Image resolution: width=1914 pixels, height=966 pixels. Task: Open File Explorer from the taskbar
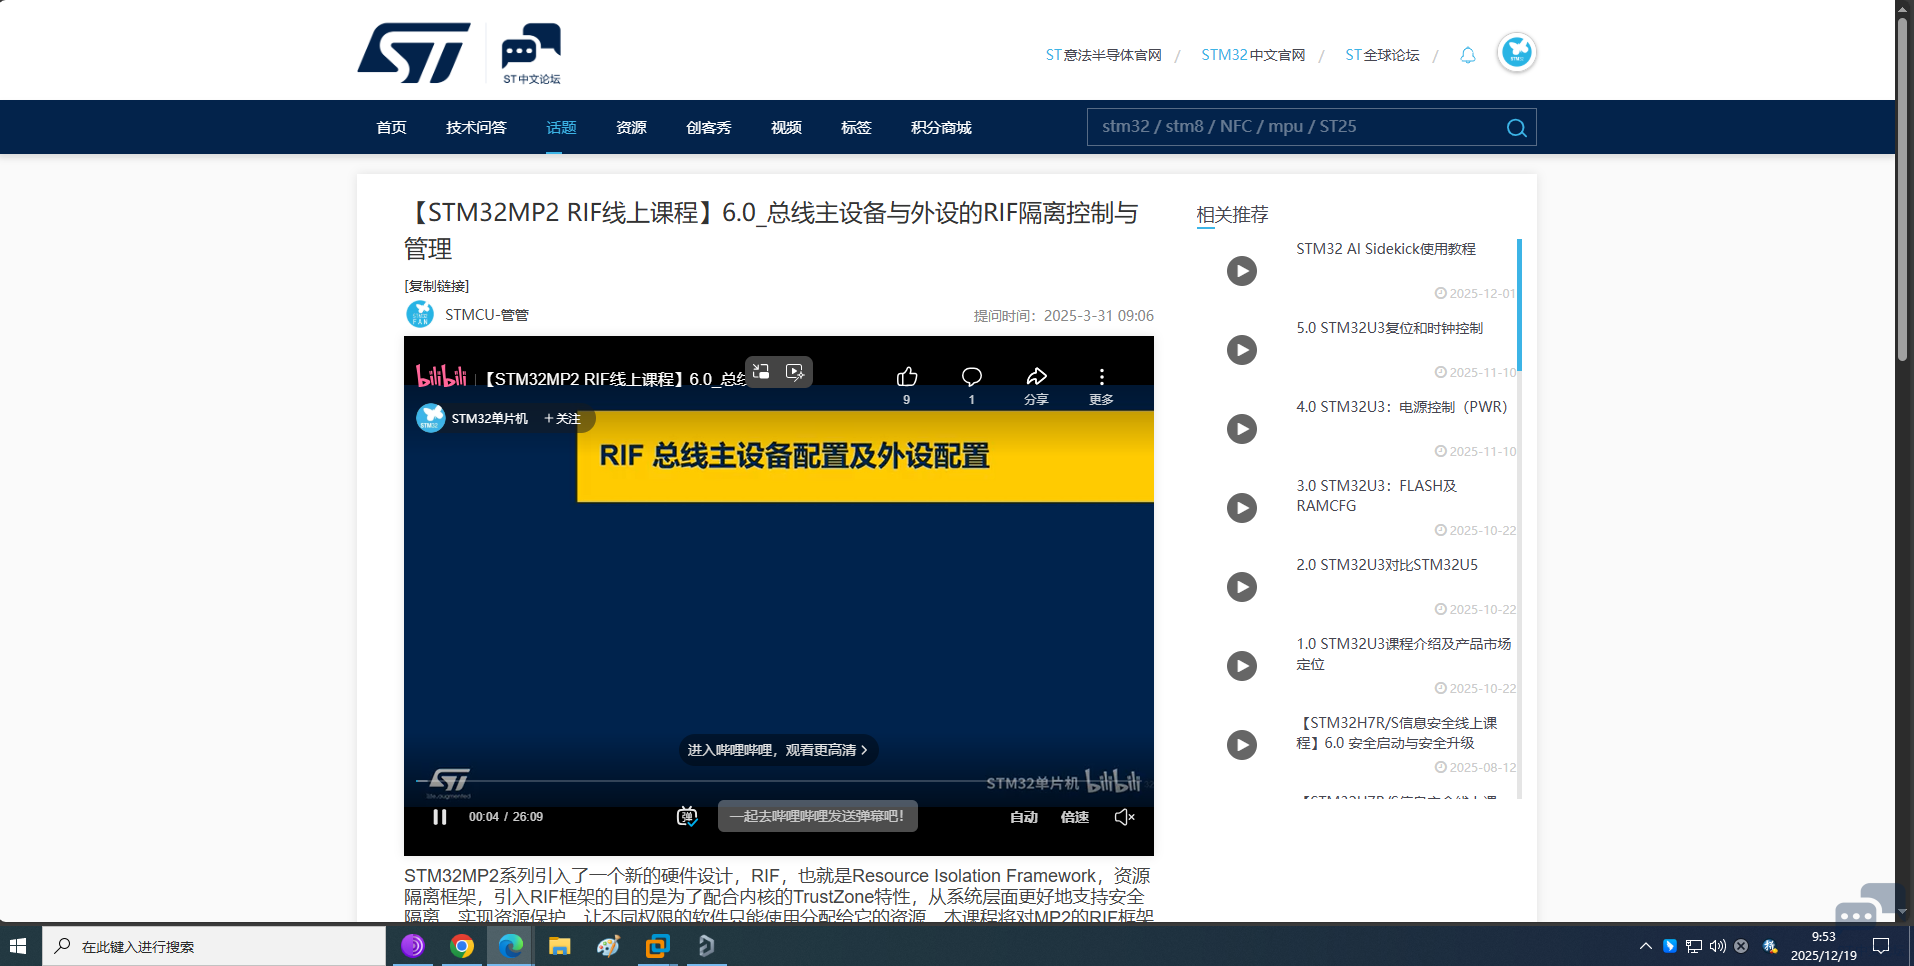click(x=560, y=946)
